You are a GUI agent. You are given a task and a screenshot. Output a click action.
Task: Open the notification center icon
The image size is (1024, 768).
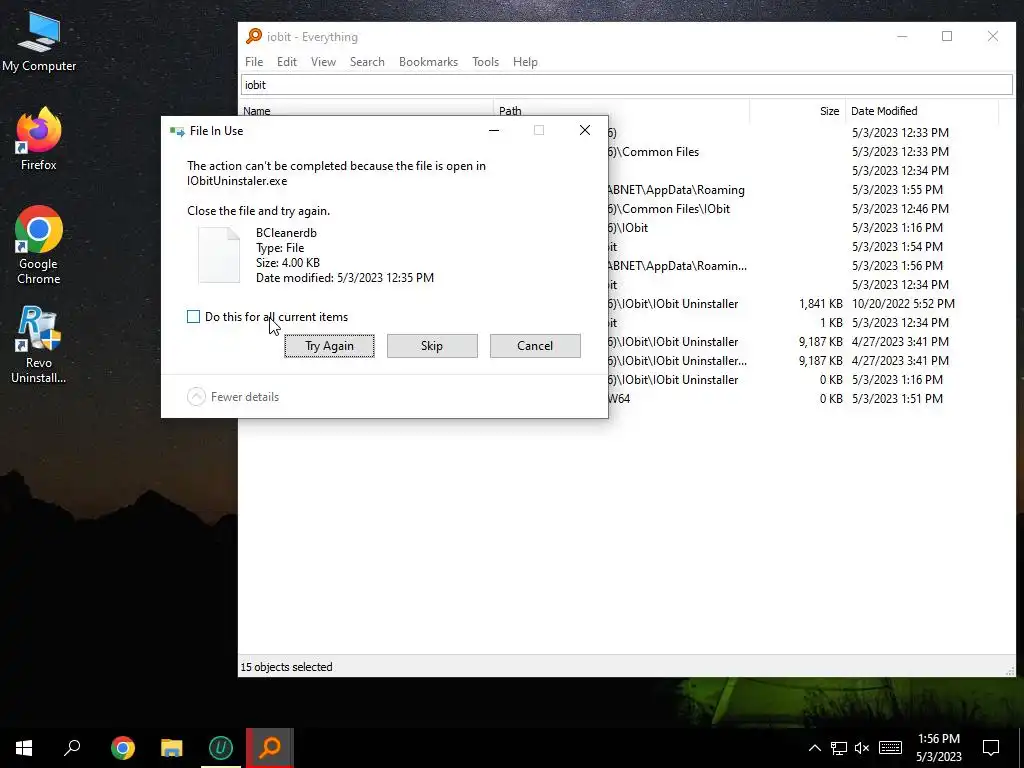pos(991,748)
